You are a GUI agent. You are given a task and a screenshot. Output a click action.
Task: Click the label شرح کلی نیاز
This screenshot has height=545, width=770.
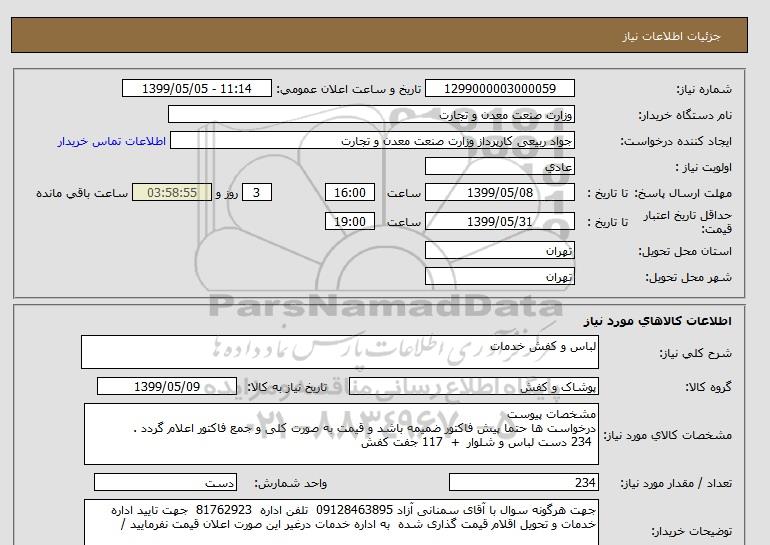(695, 353)
